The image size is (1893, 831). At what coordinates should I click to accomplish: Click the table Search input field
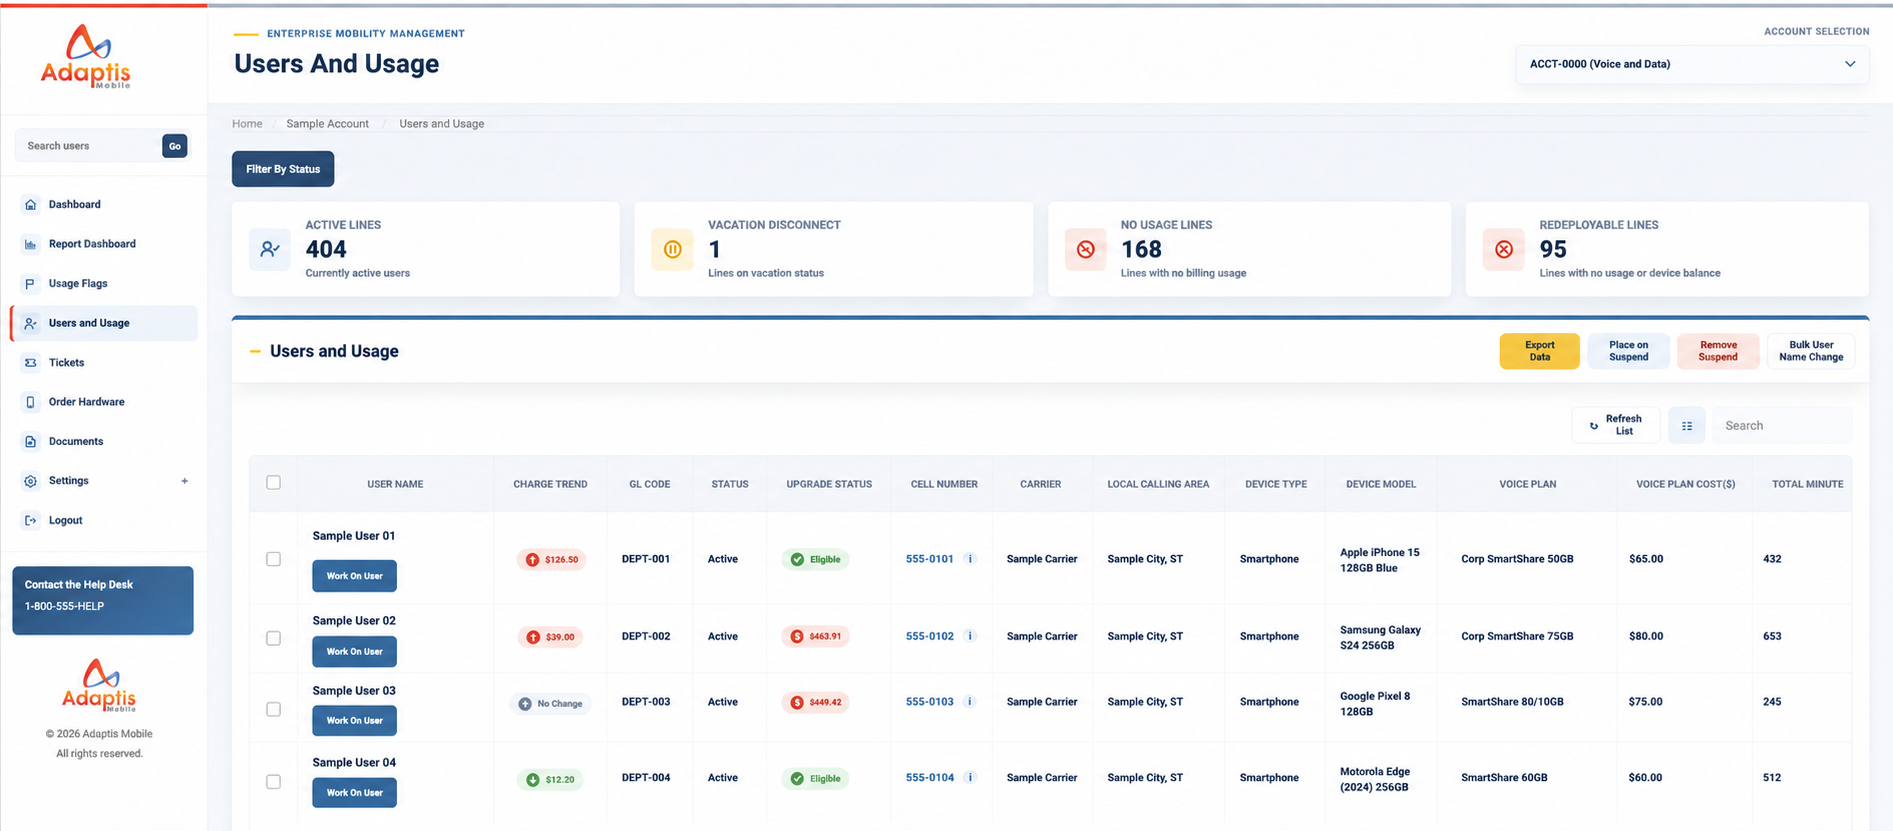pyautogui.click(x=1782, y=426)
